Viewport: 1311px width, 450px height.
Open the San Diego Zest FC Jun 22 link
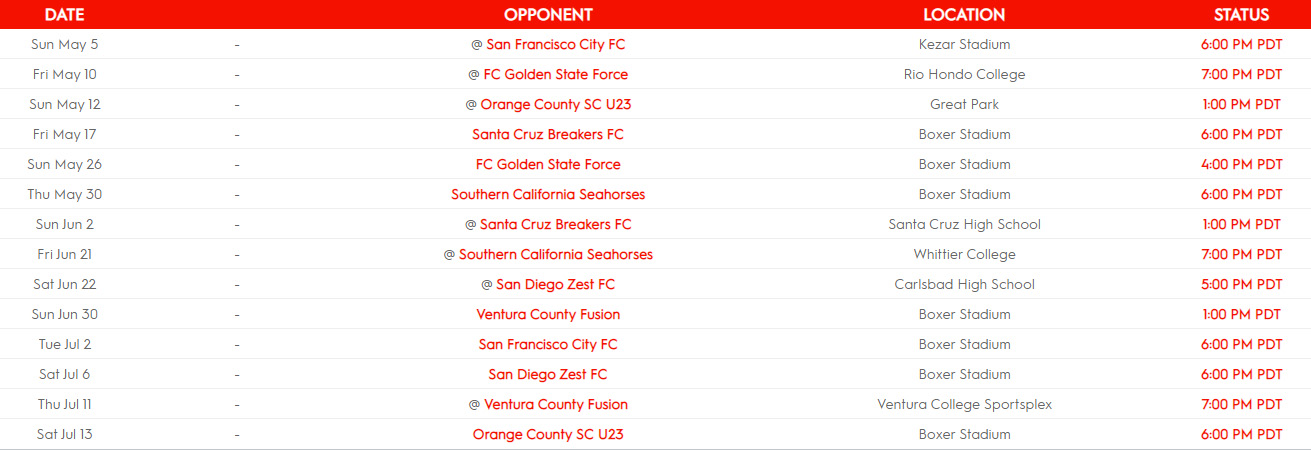556,284
